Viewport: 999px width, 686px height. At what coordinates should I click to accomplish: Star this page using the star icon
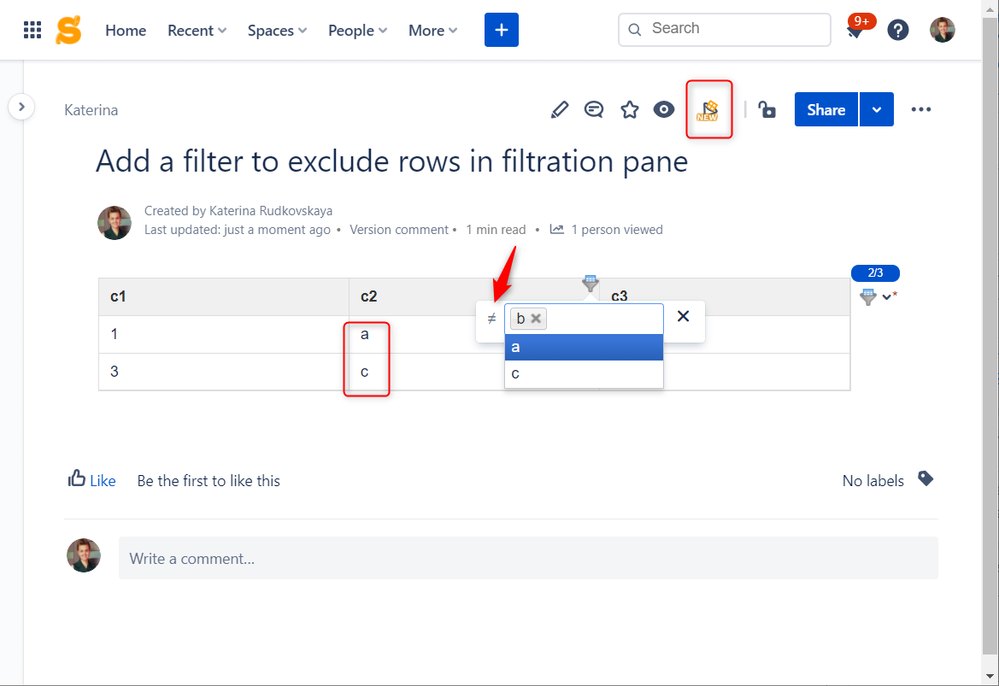pyautogui.click(x=629, y=109)
